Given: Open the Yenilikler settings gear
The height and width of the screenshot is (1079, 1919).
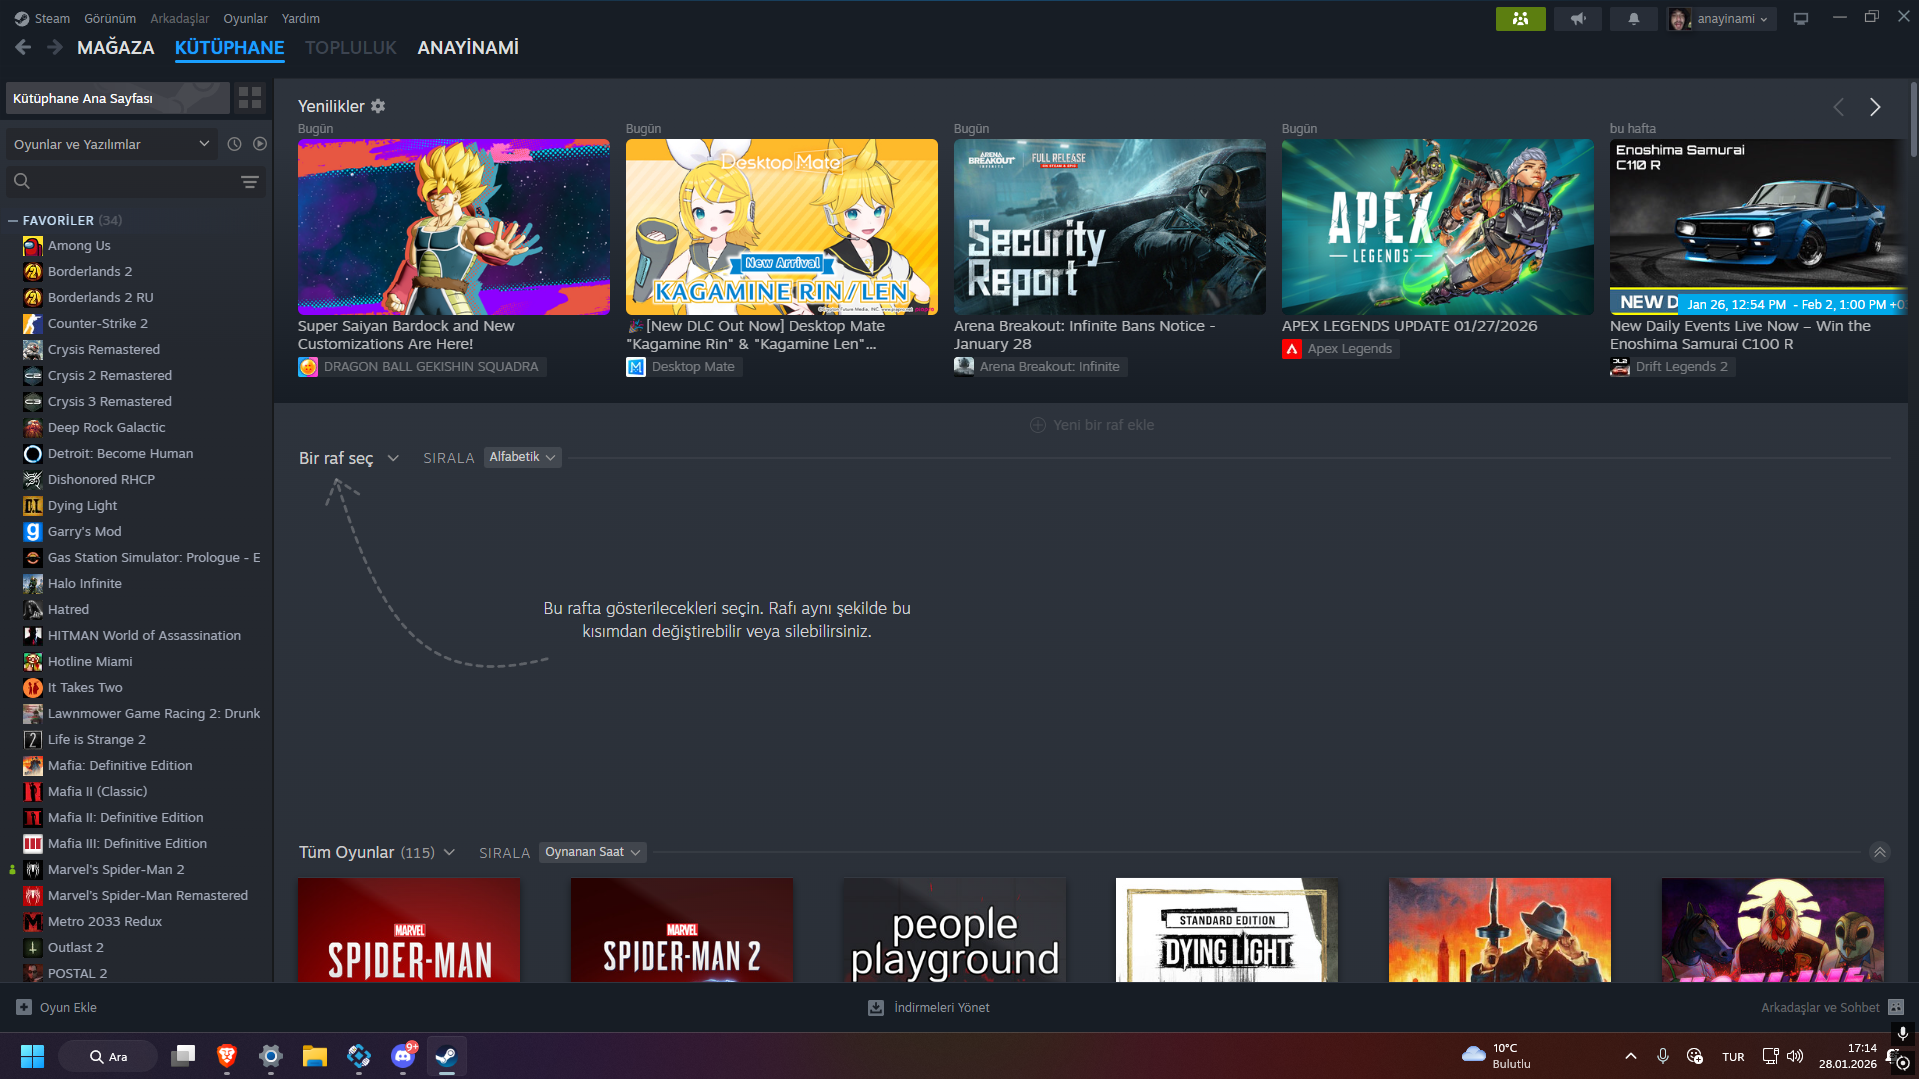Looking at the screenshot, I should coord(378,106).
